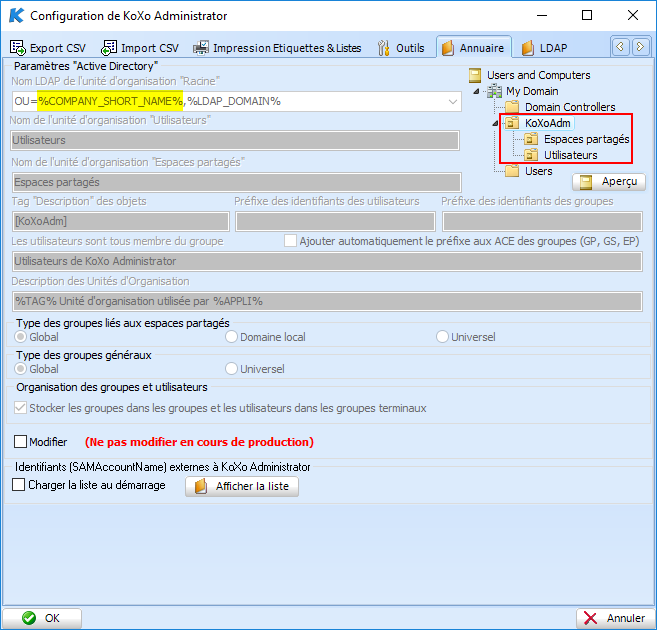Collapse the KoXoAdm tree node
This screenshot has height=630, width=657.
click(x=496, y=123)
